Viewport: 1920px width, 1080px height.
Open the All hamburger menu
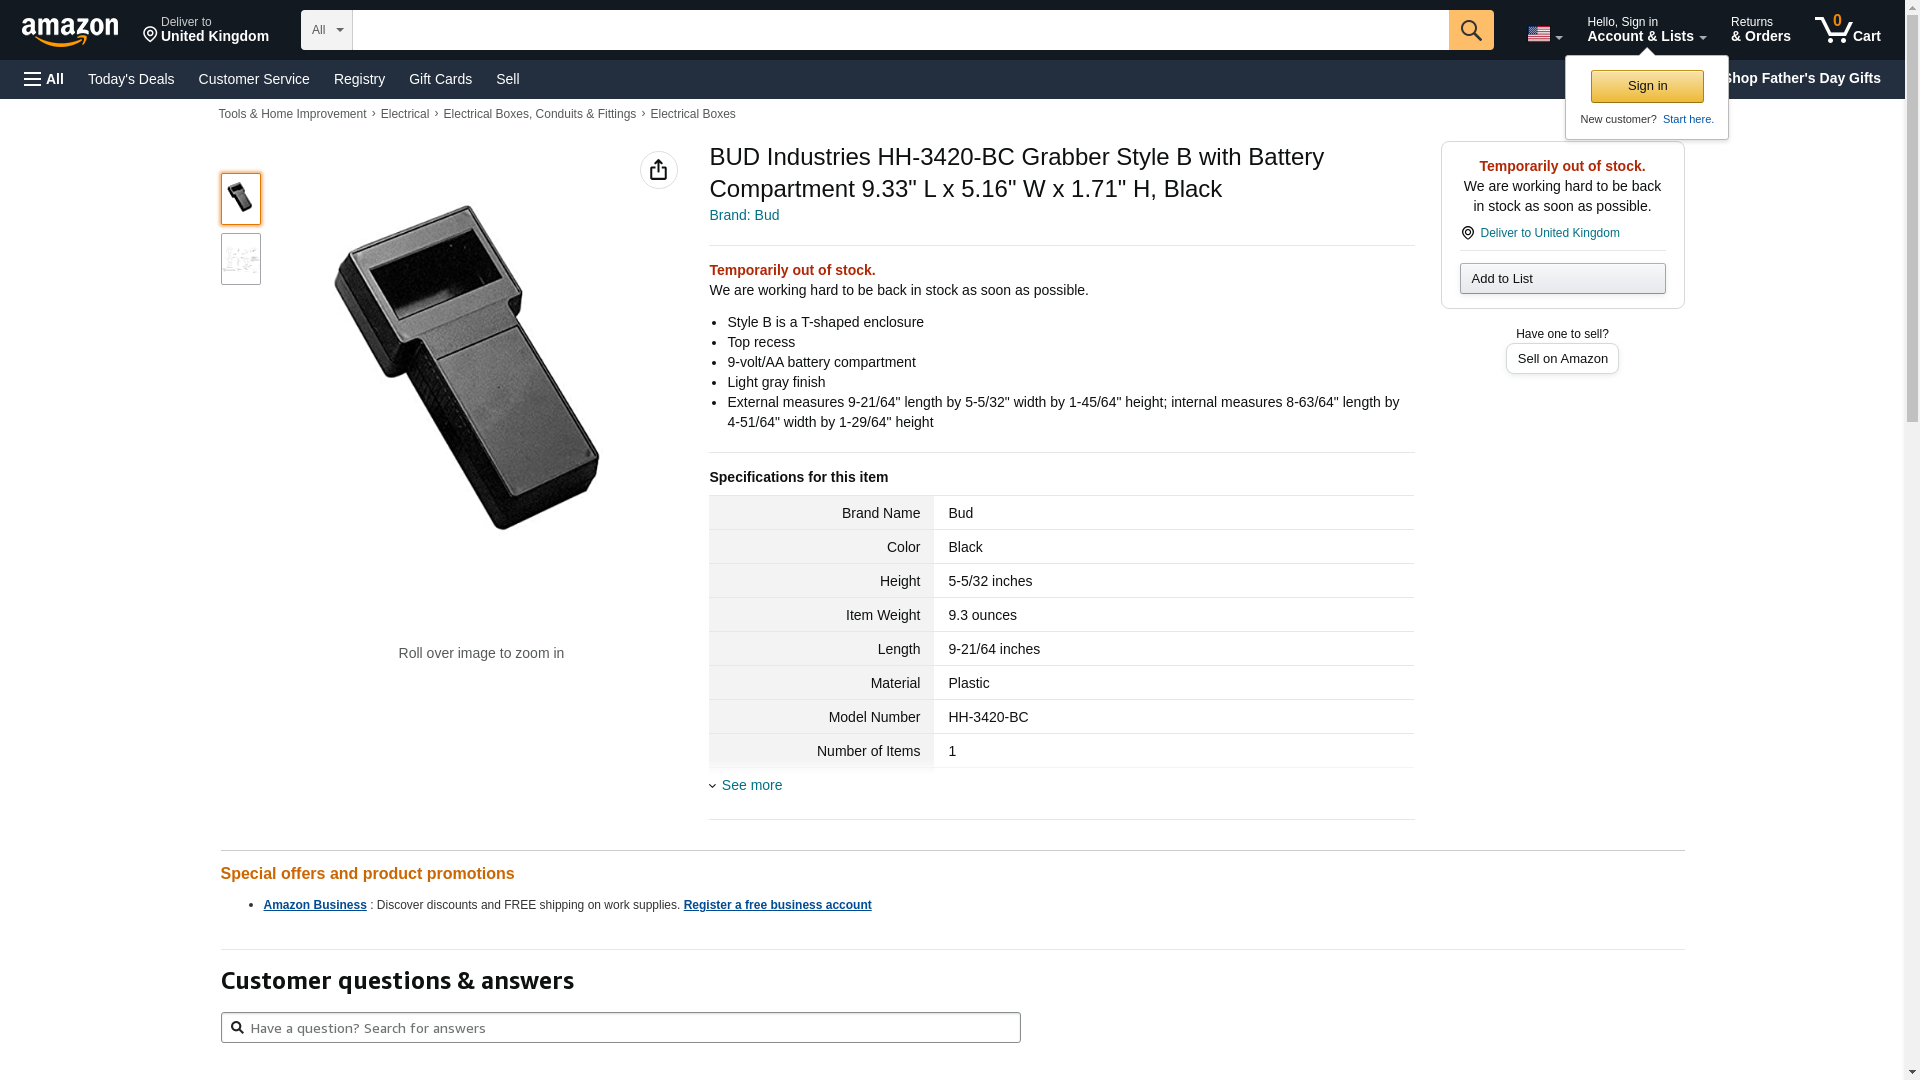click(44, 79)
